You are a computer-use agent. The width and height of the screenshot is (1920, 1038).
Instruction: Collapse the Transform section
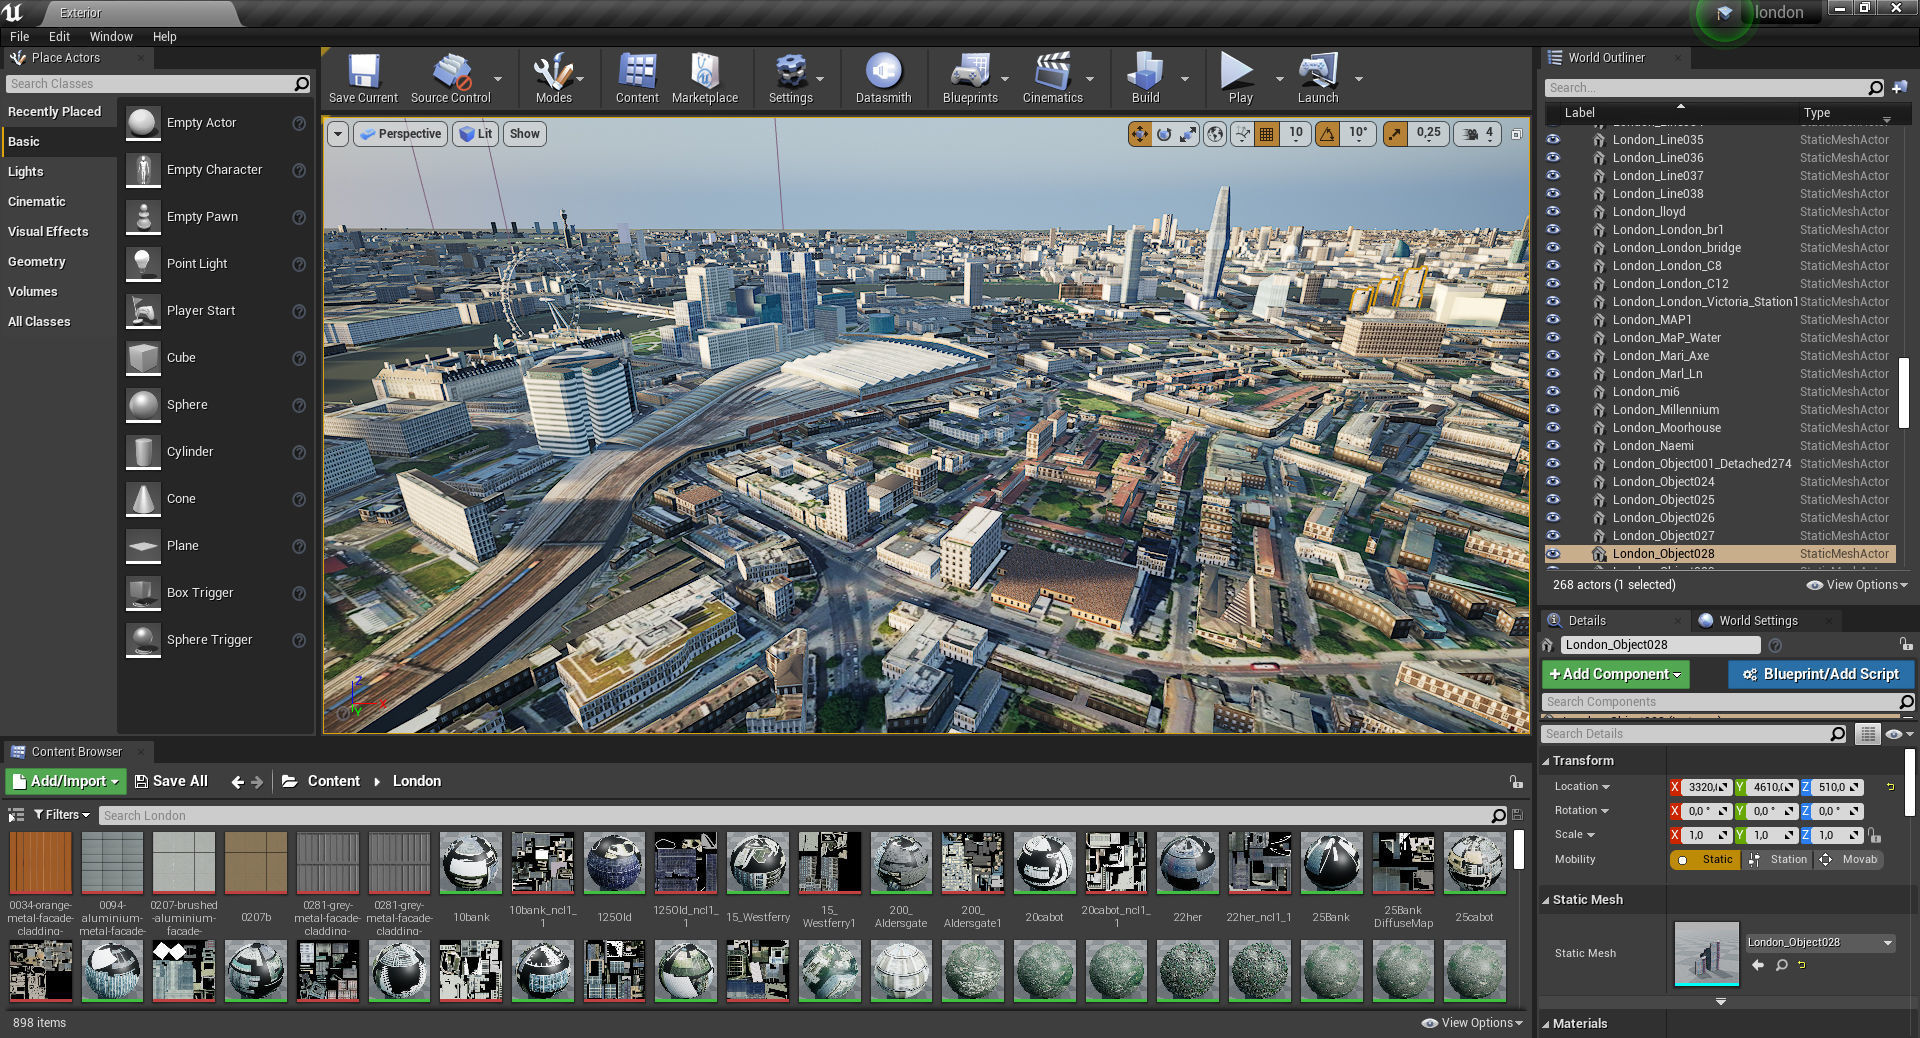pos(1546,762)
